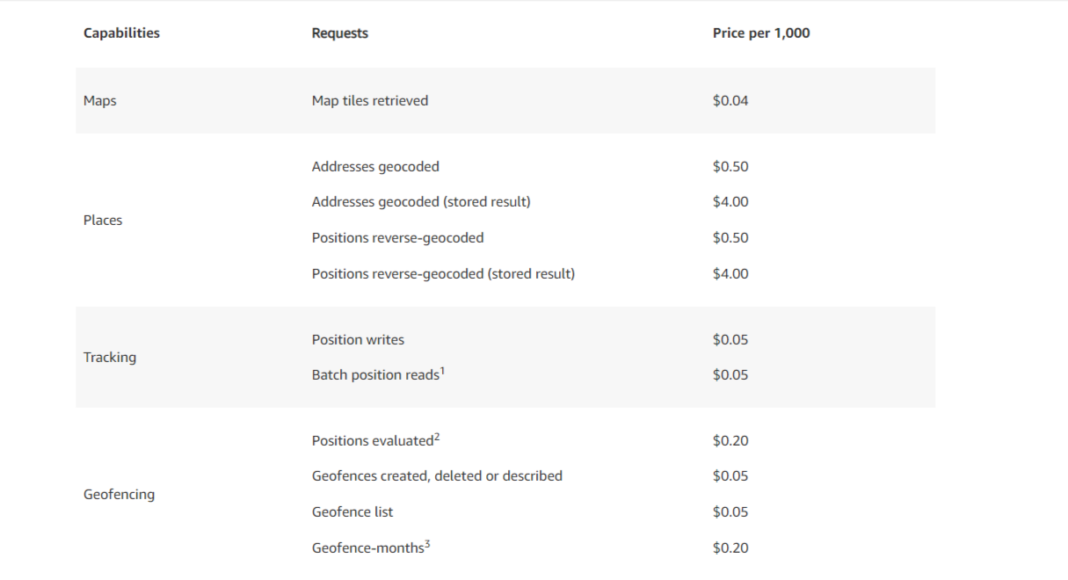Click Addresses geocoded (stored result) entry
Viewport: 1068px width, 580px height.
pos(421,202)
